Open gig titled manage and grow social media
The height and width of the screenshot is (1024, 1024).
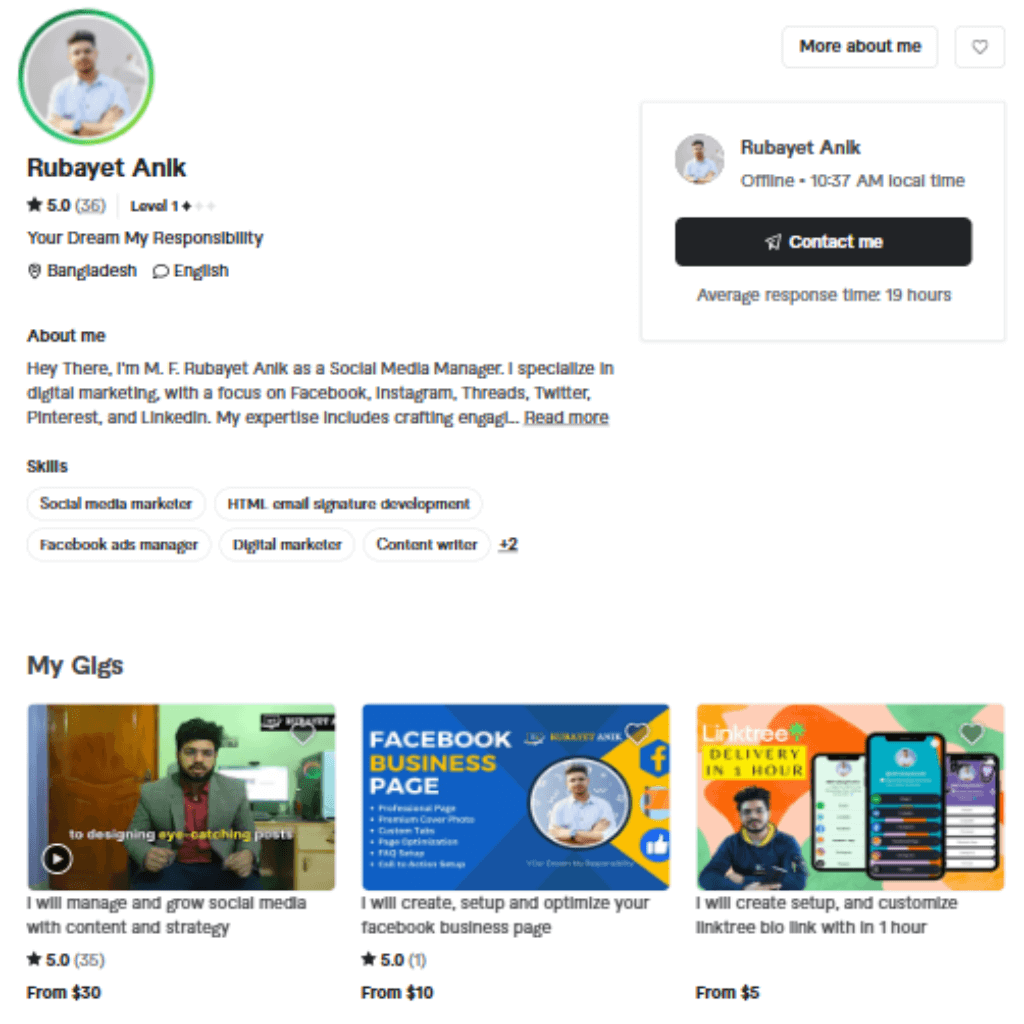pyautogui.click(x=167, y=915)
